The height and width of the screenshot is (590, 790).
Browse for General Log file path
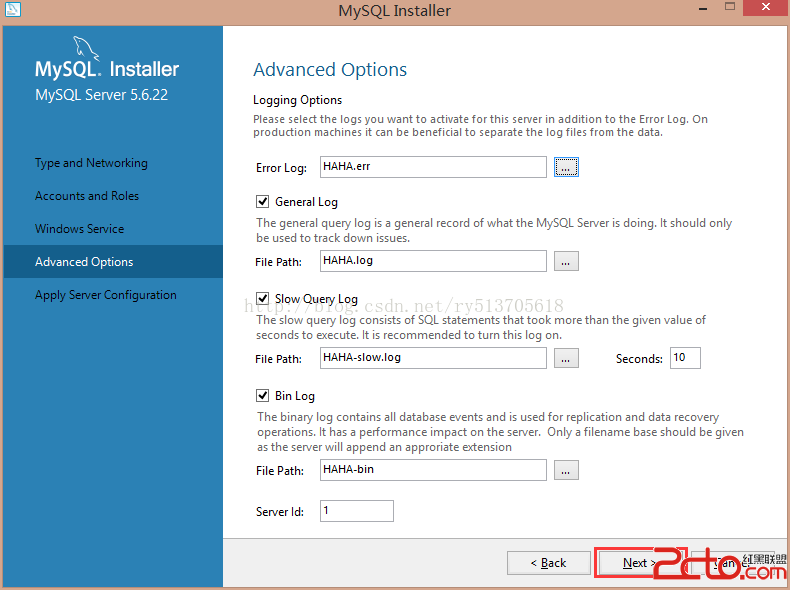566,261
